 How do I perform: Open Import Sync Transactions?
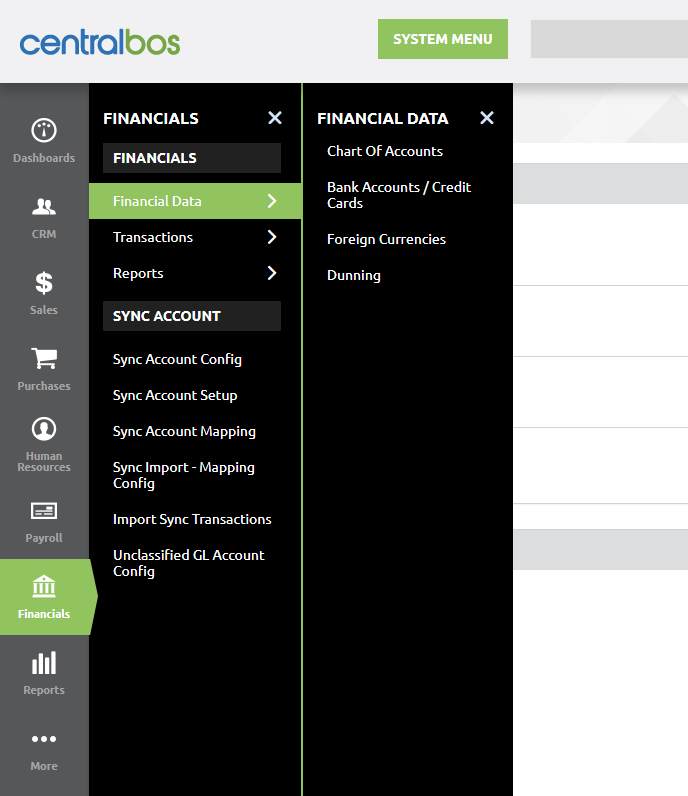[x=192, y=519]
